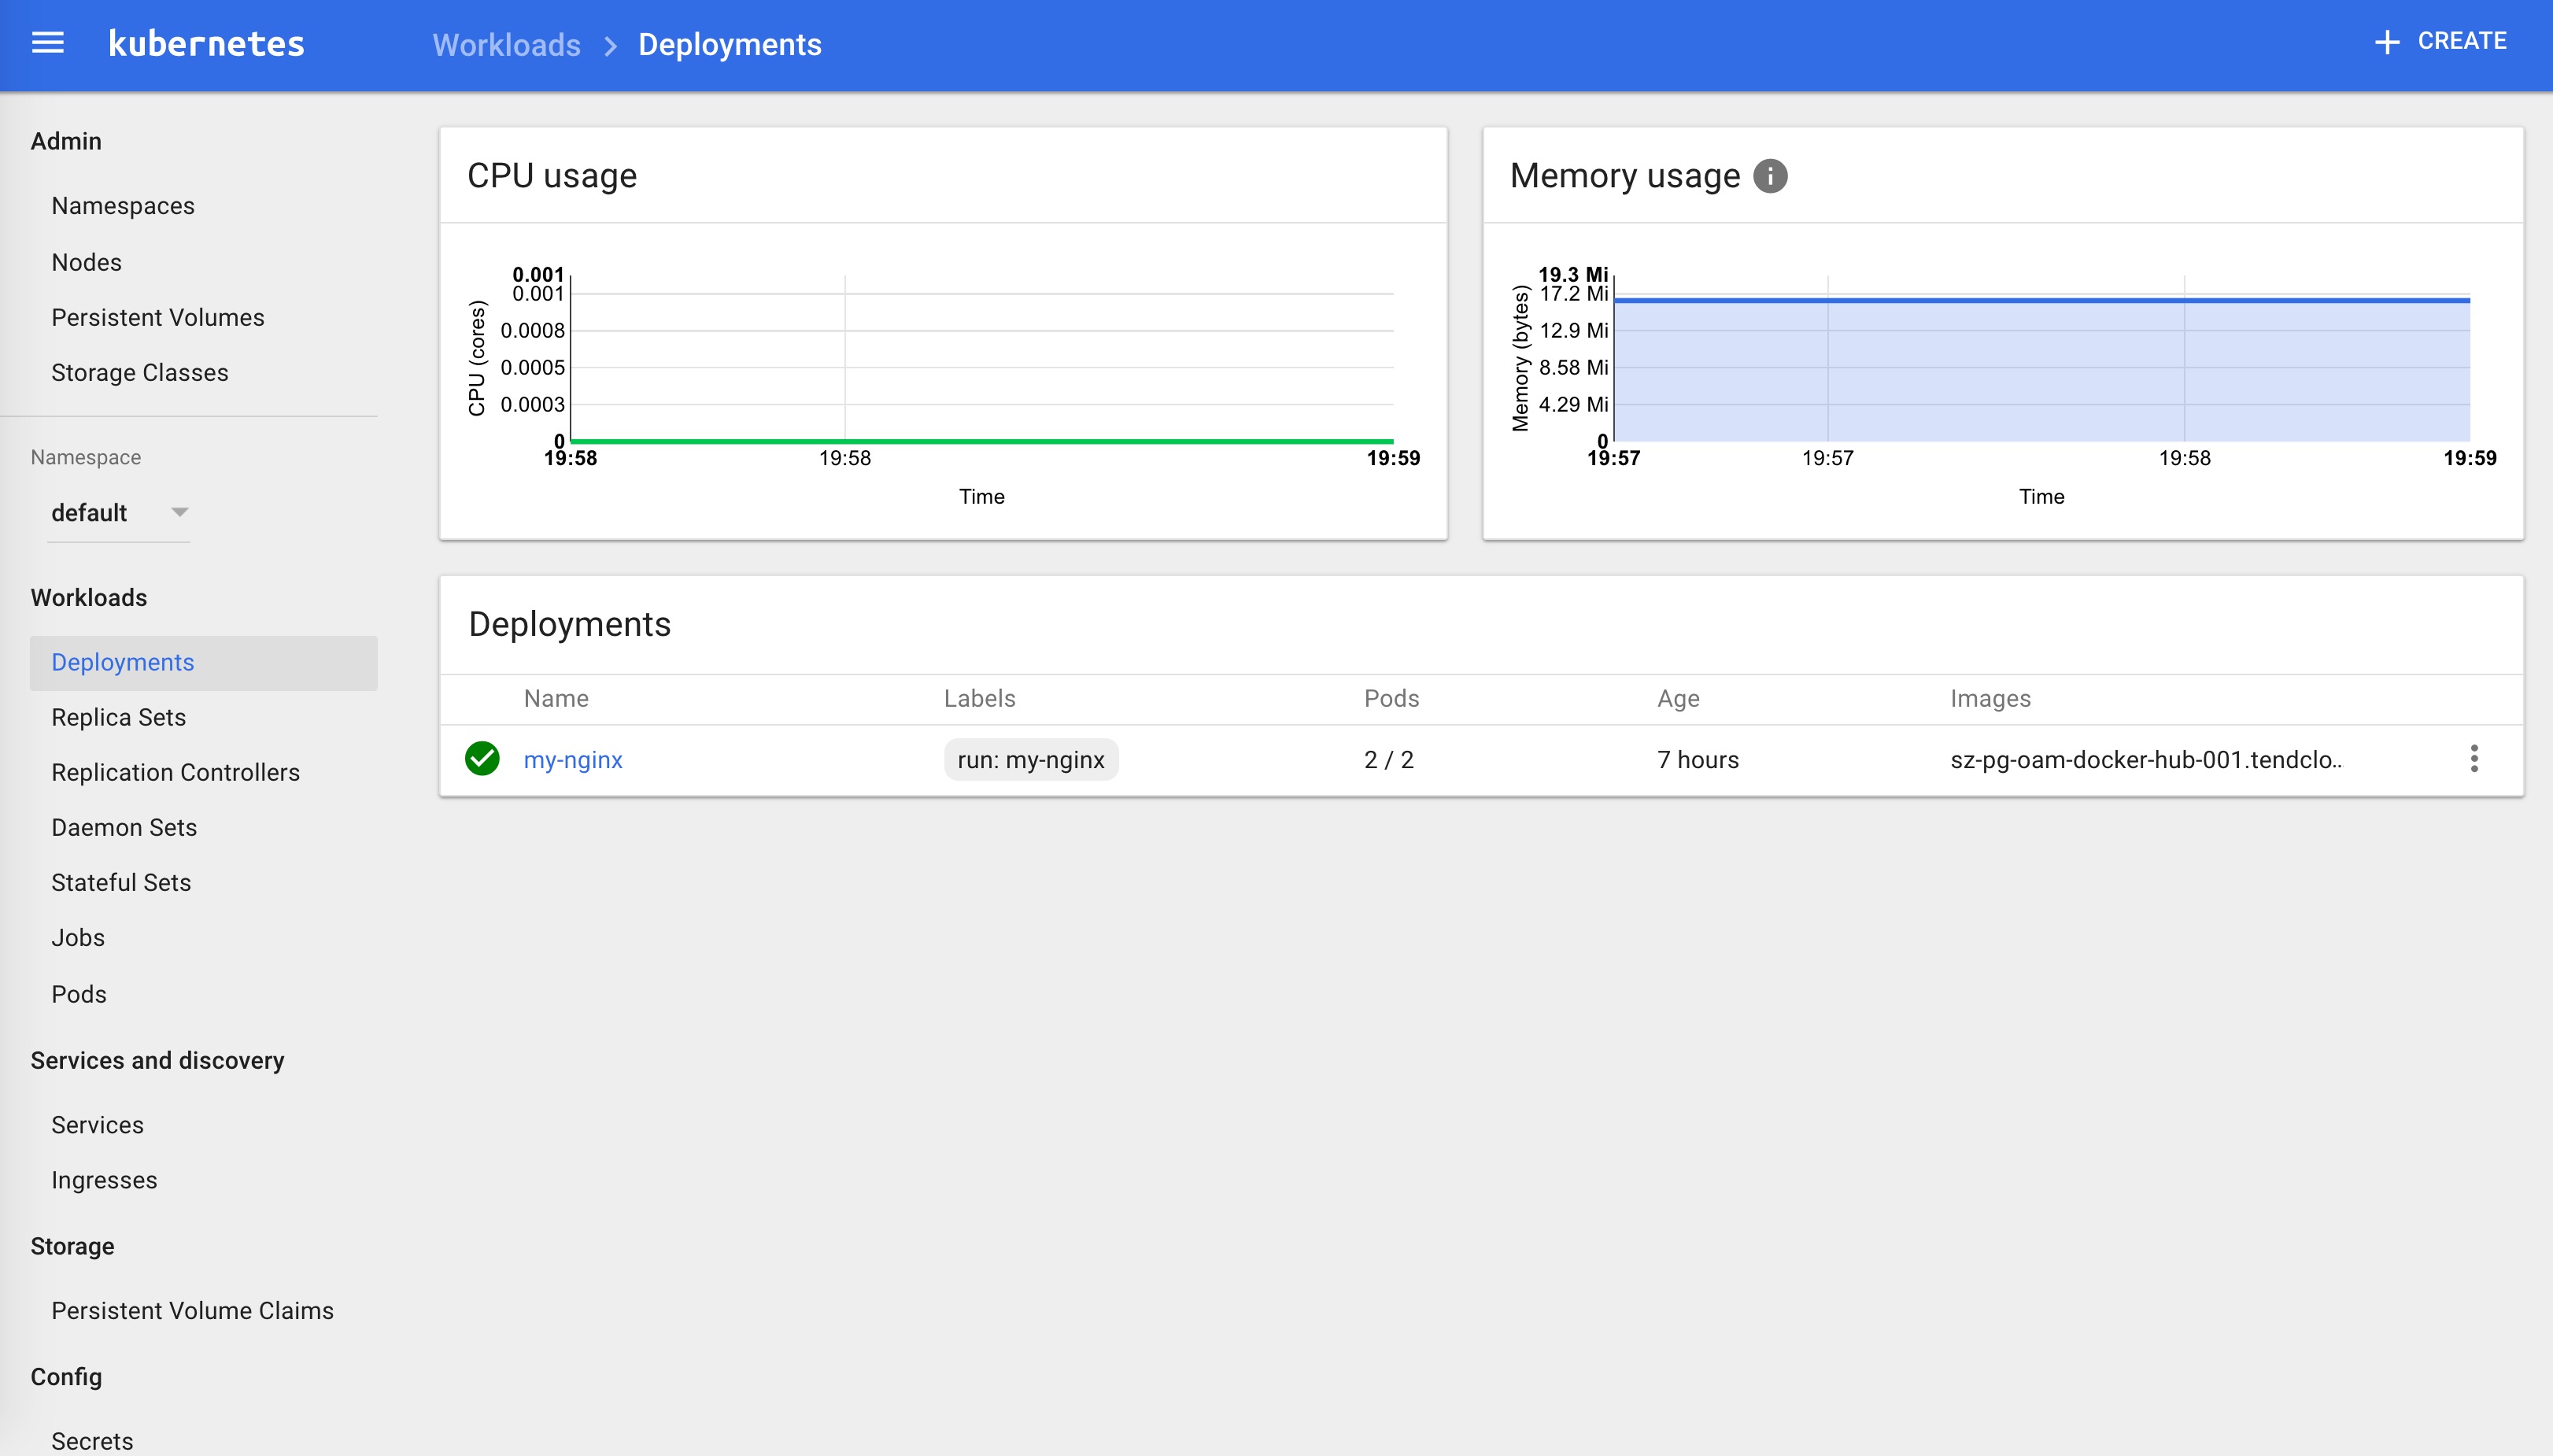This screenshot has height=1456, width=2553.
Task: Toggle the Namespaces section in Admin
Action: click(x=124, y=205)
